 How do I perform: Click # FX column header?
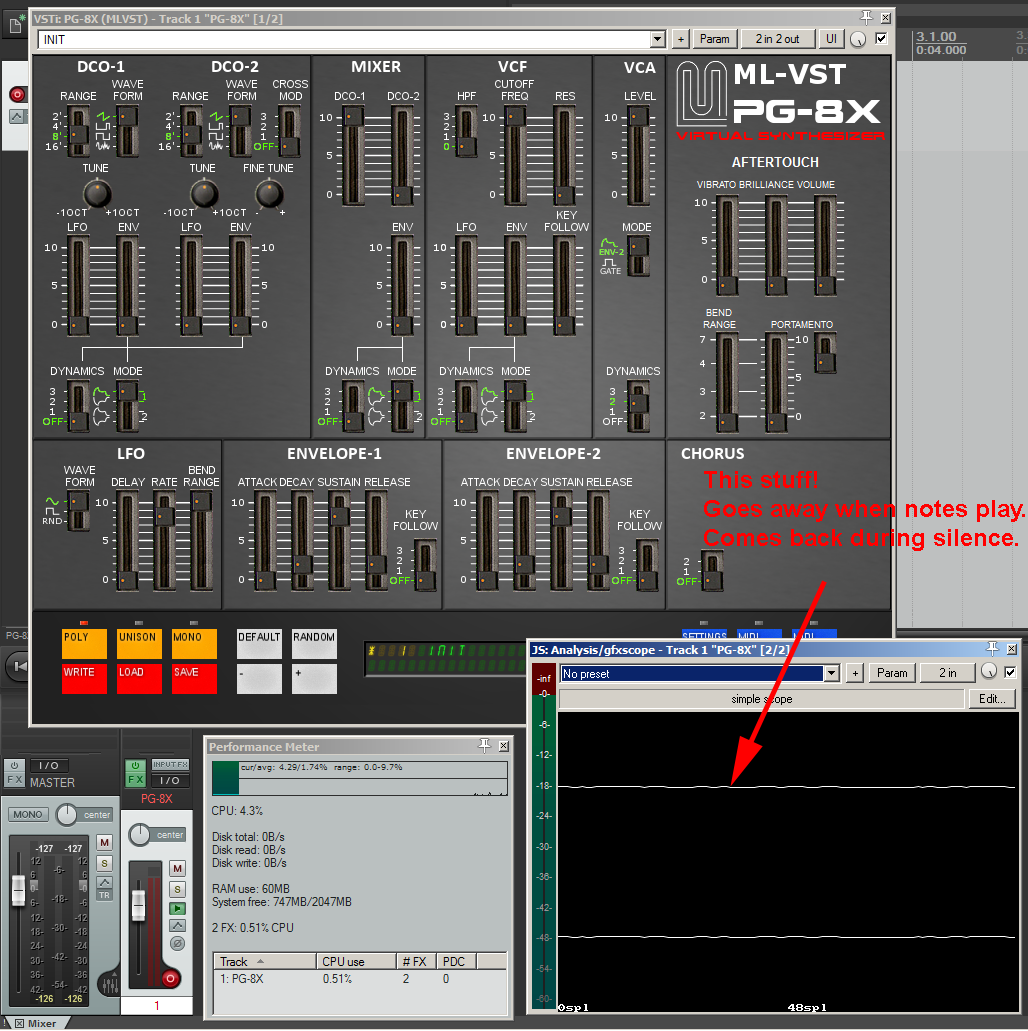[415, 961]
